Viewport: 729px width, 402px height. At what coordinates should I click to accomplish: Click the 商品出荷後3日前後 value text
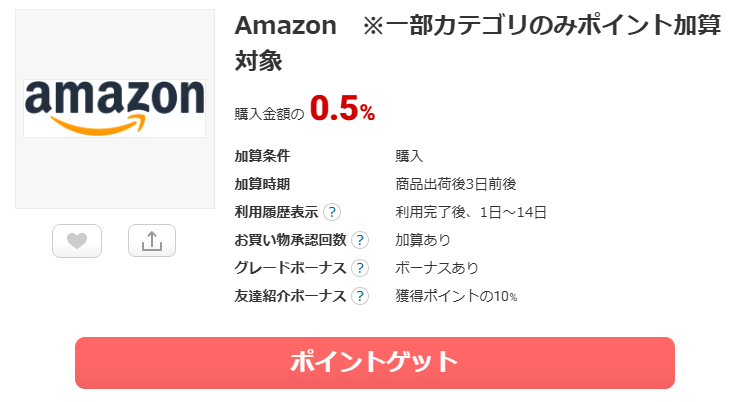pos(456,184)
